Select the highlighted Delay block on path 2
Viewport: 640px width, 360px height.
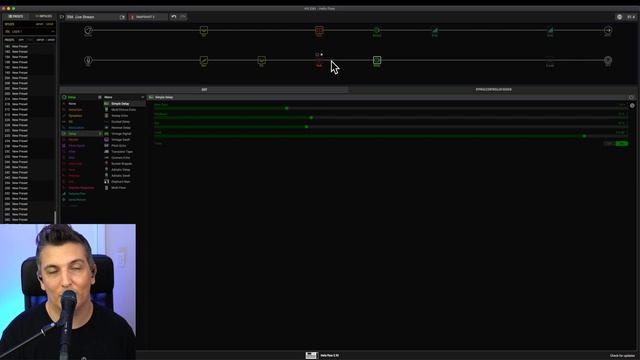(377, 60)
